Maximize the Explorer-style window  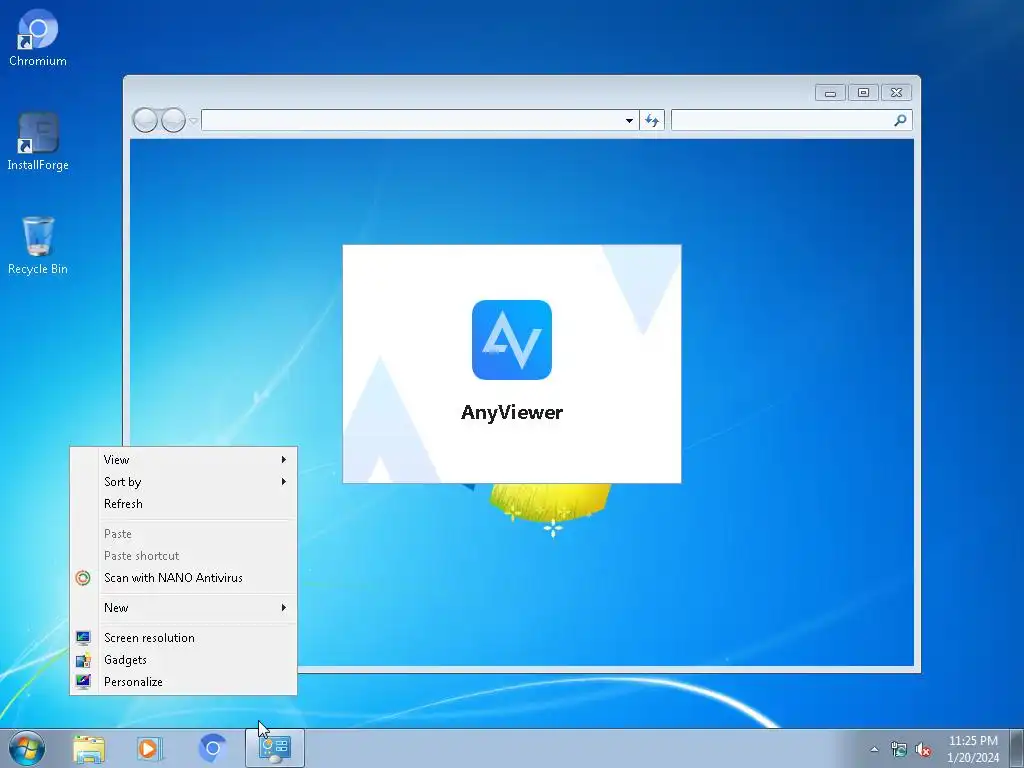(863, 93)
